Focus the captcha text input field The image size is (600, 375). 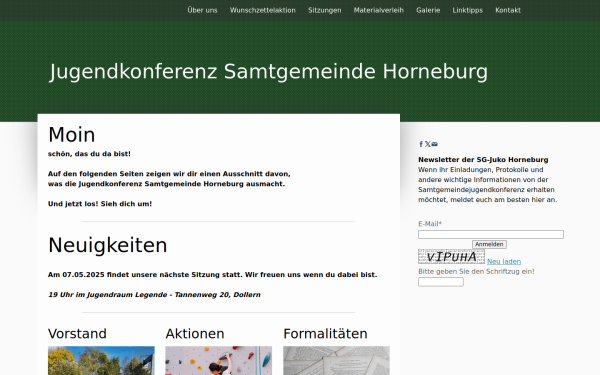pos(440,282)
